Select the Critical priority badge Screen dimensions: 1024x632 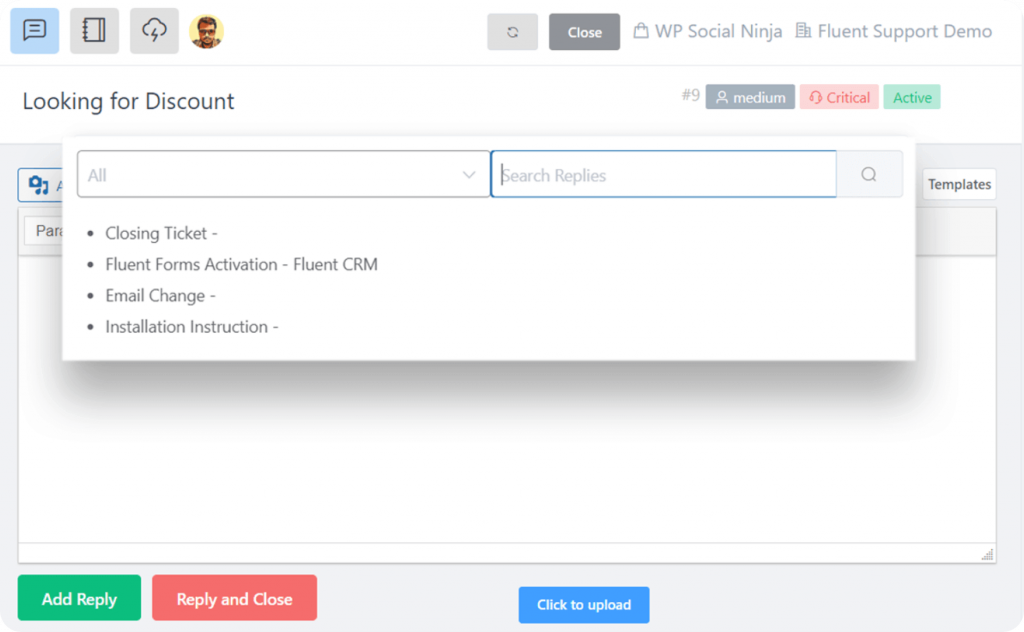pos(839,97)
